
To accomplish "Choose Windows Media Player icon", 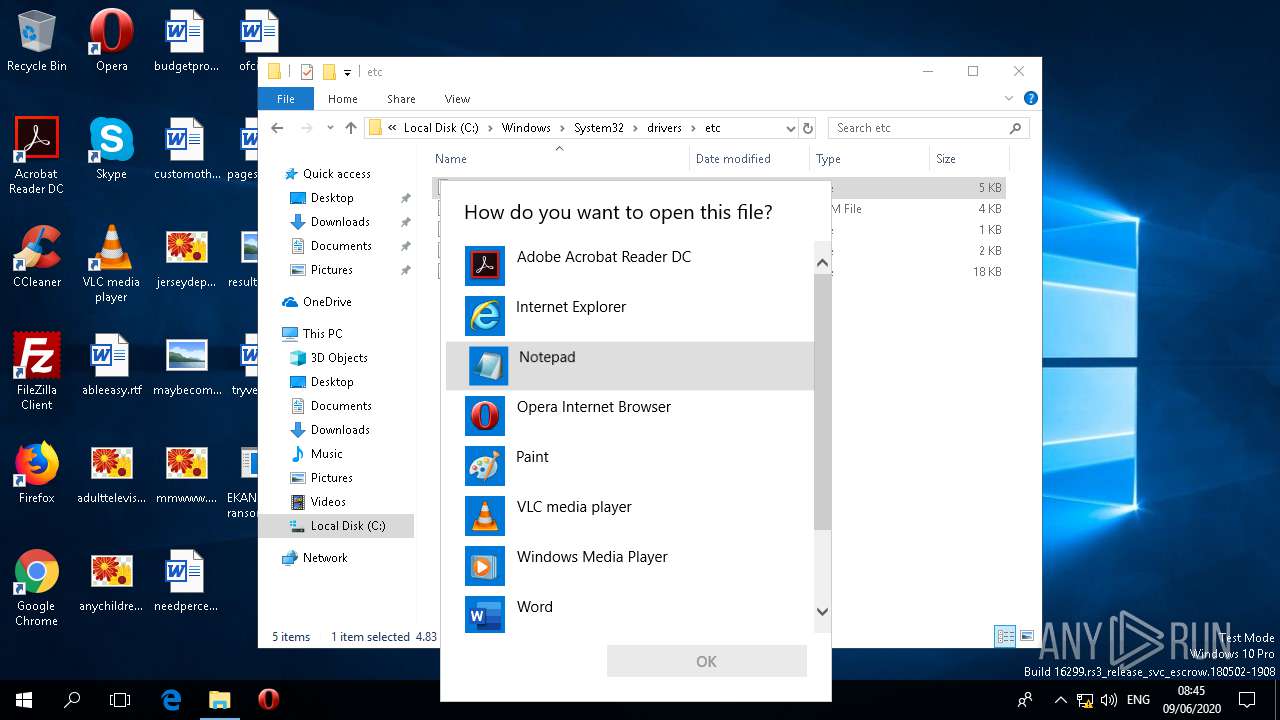I will click(485, 566).
